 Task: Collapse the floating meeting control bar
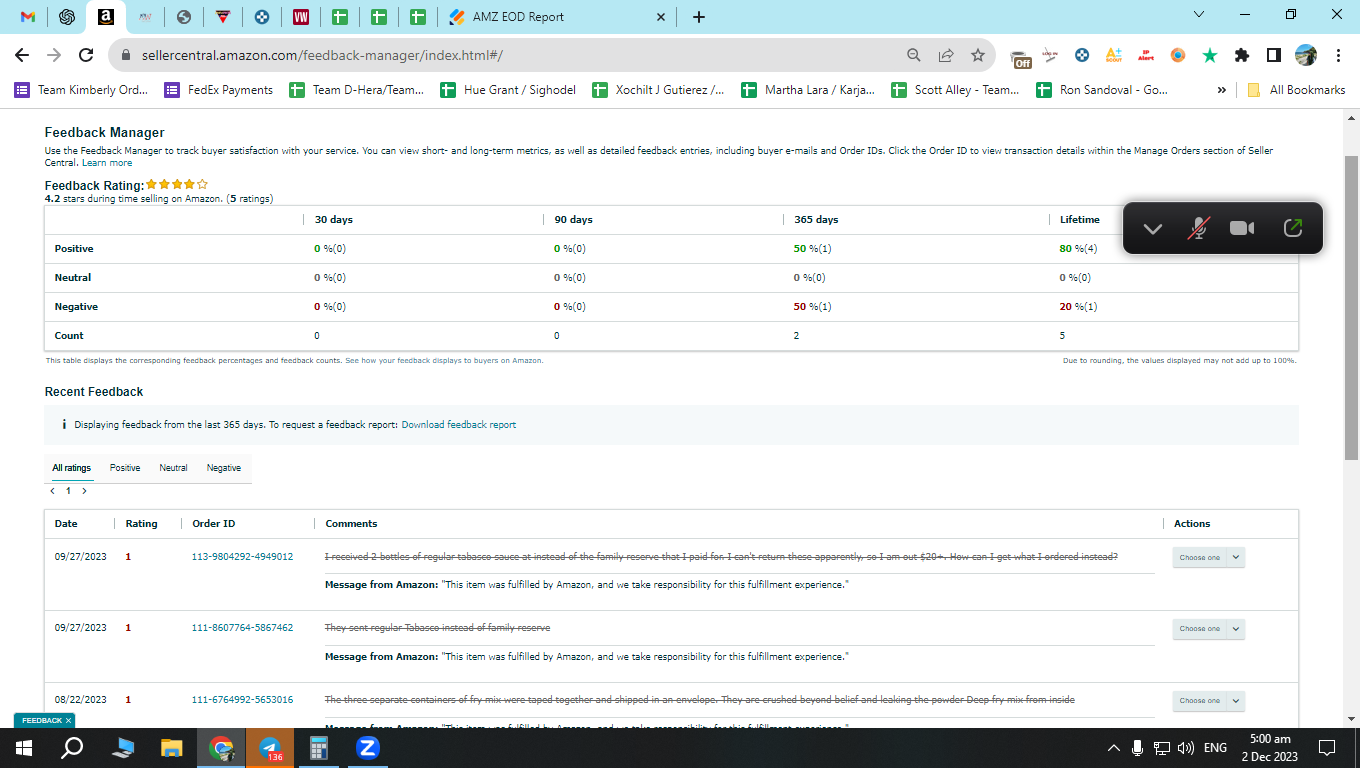click(1153, 228)
